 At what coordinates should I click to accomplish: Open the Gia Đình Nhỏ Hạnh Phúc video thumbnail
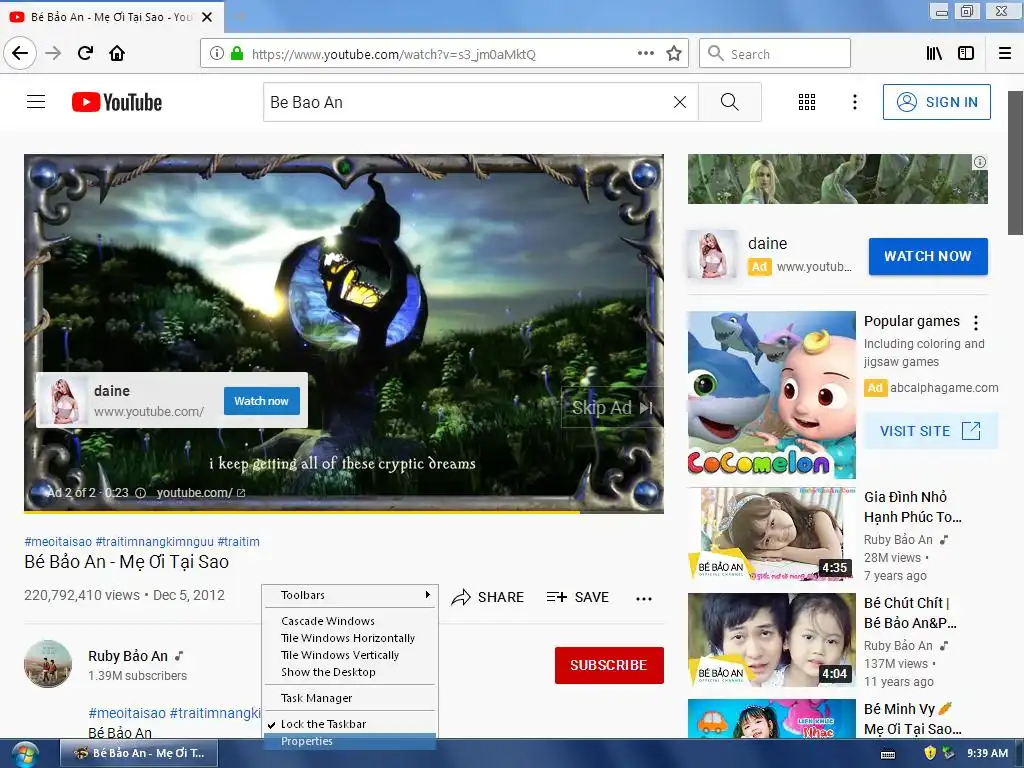click(771, 534)
